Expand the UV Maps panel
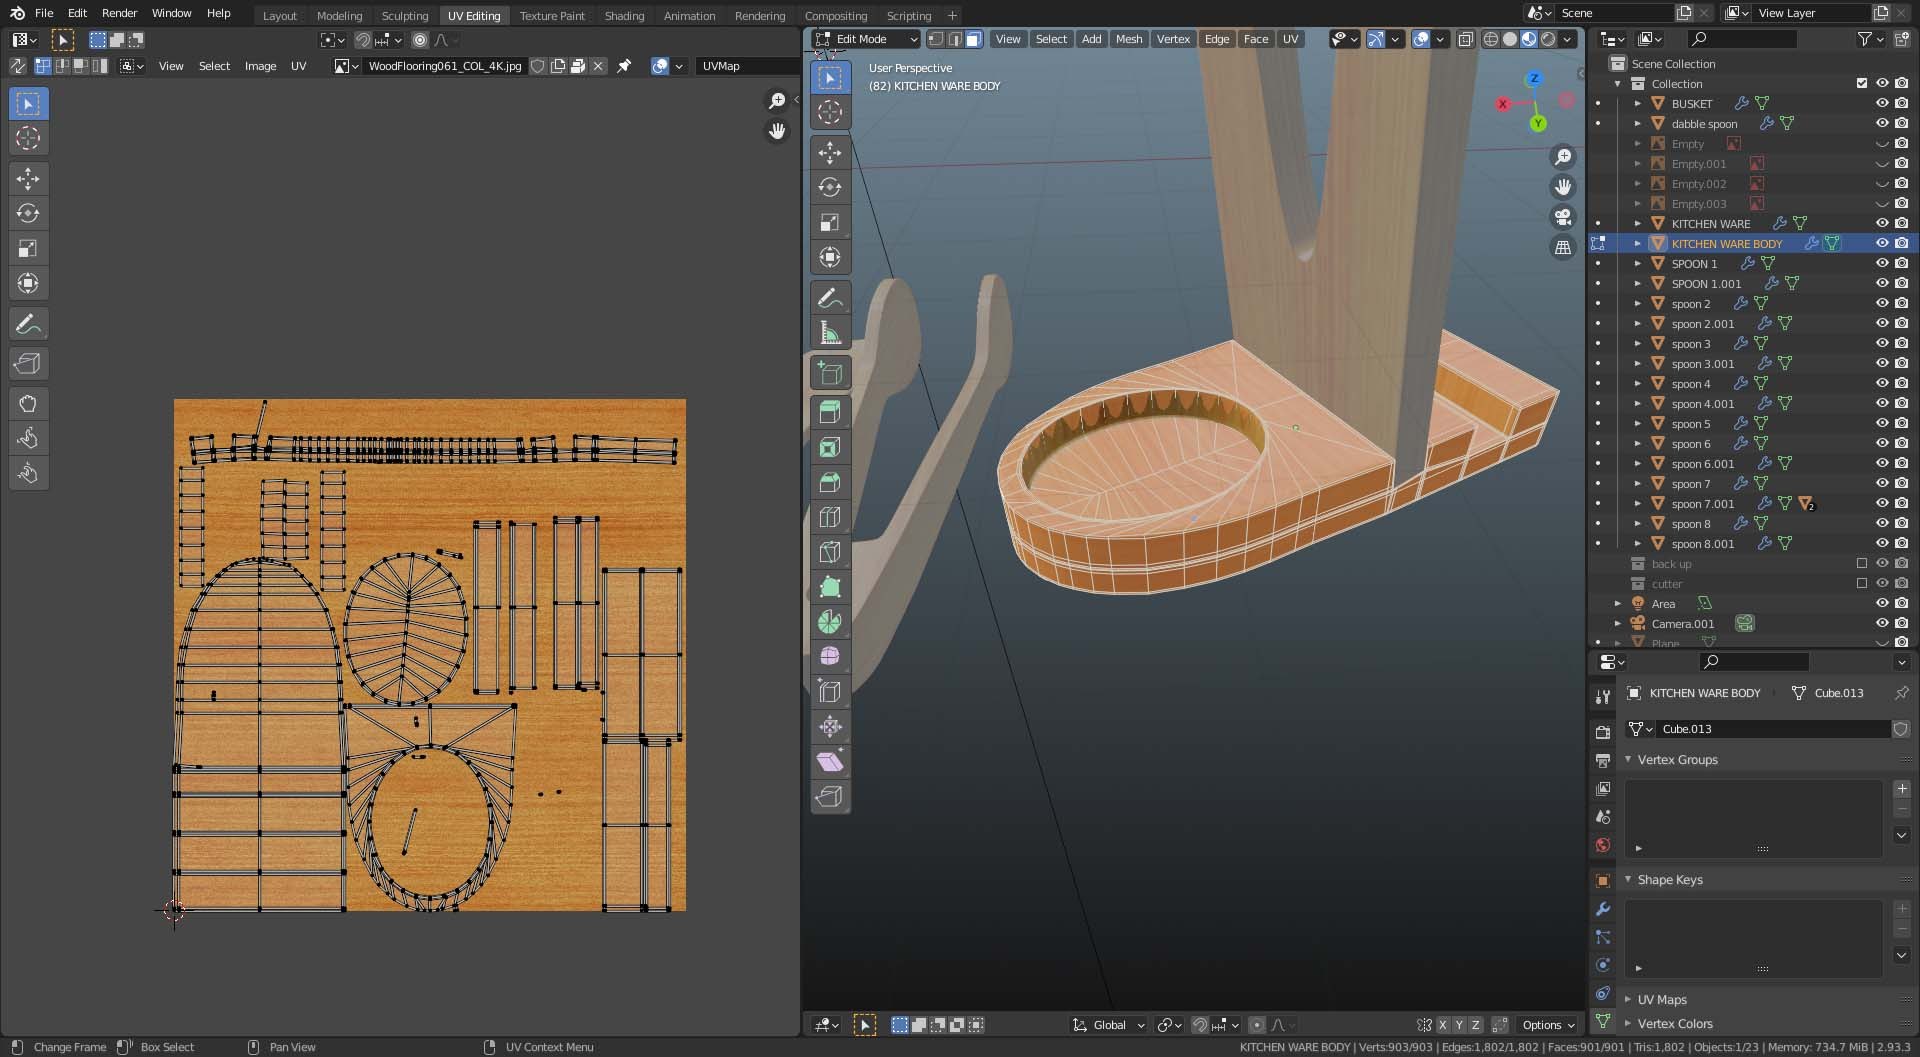This screenshot has height=1057, width=1920. coord(1662,999)
